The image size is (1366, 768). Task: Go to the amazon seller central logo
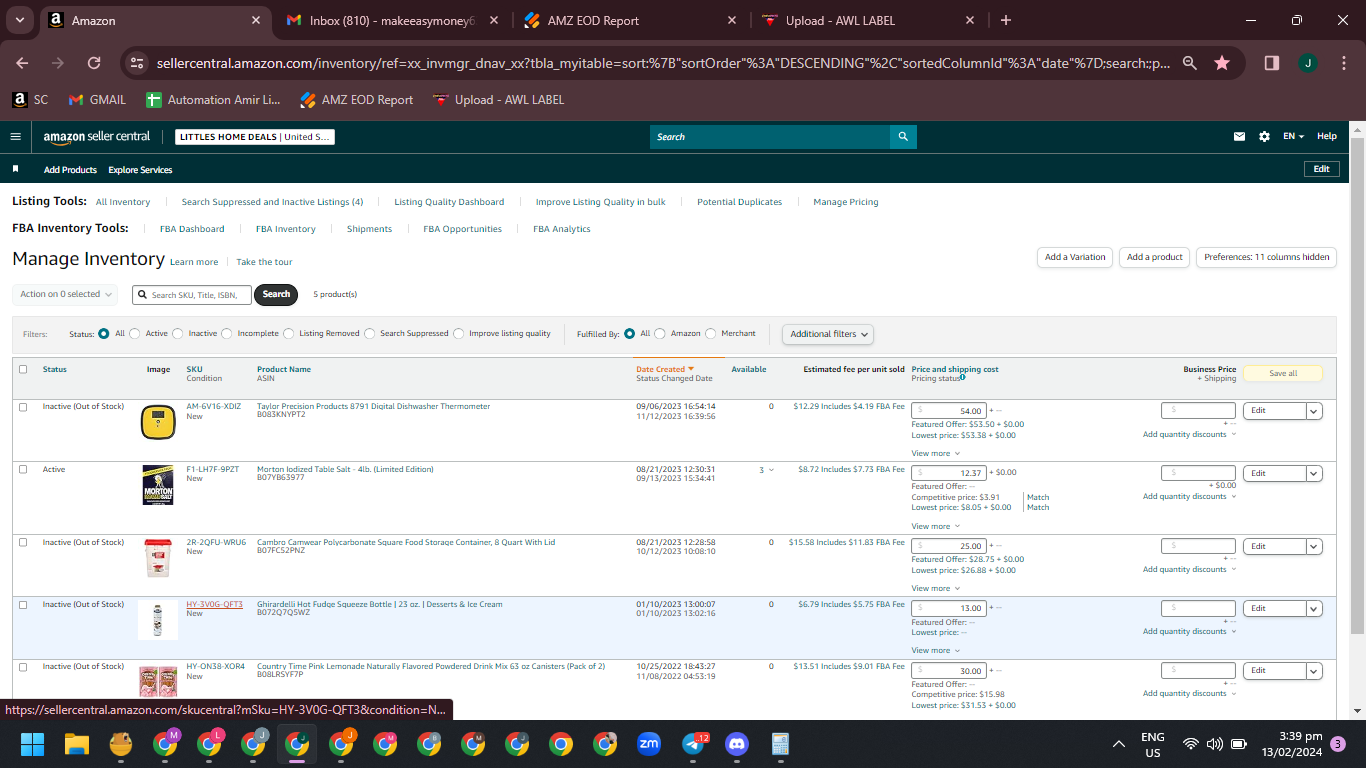click(96, 137)
